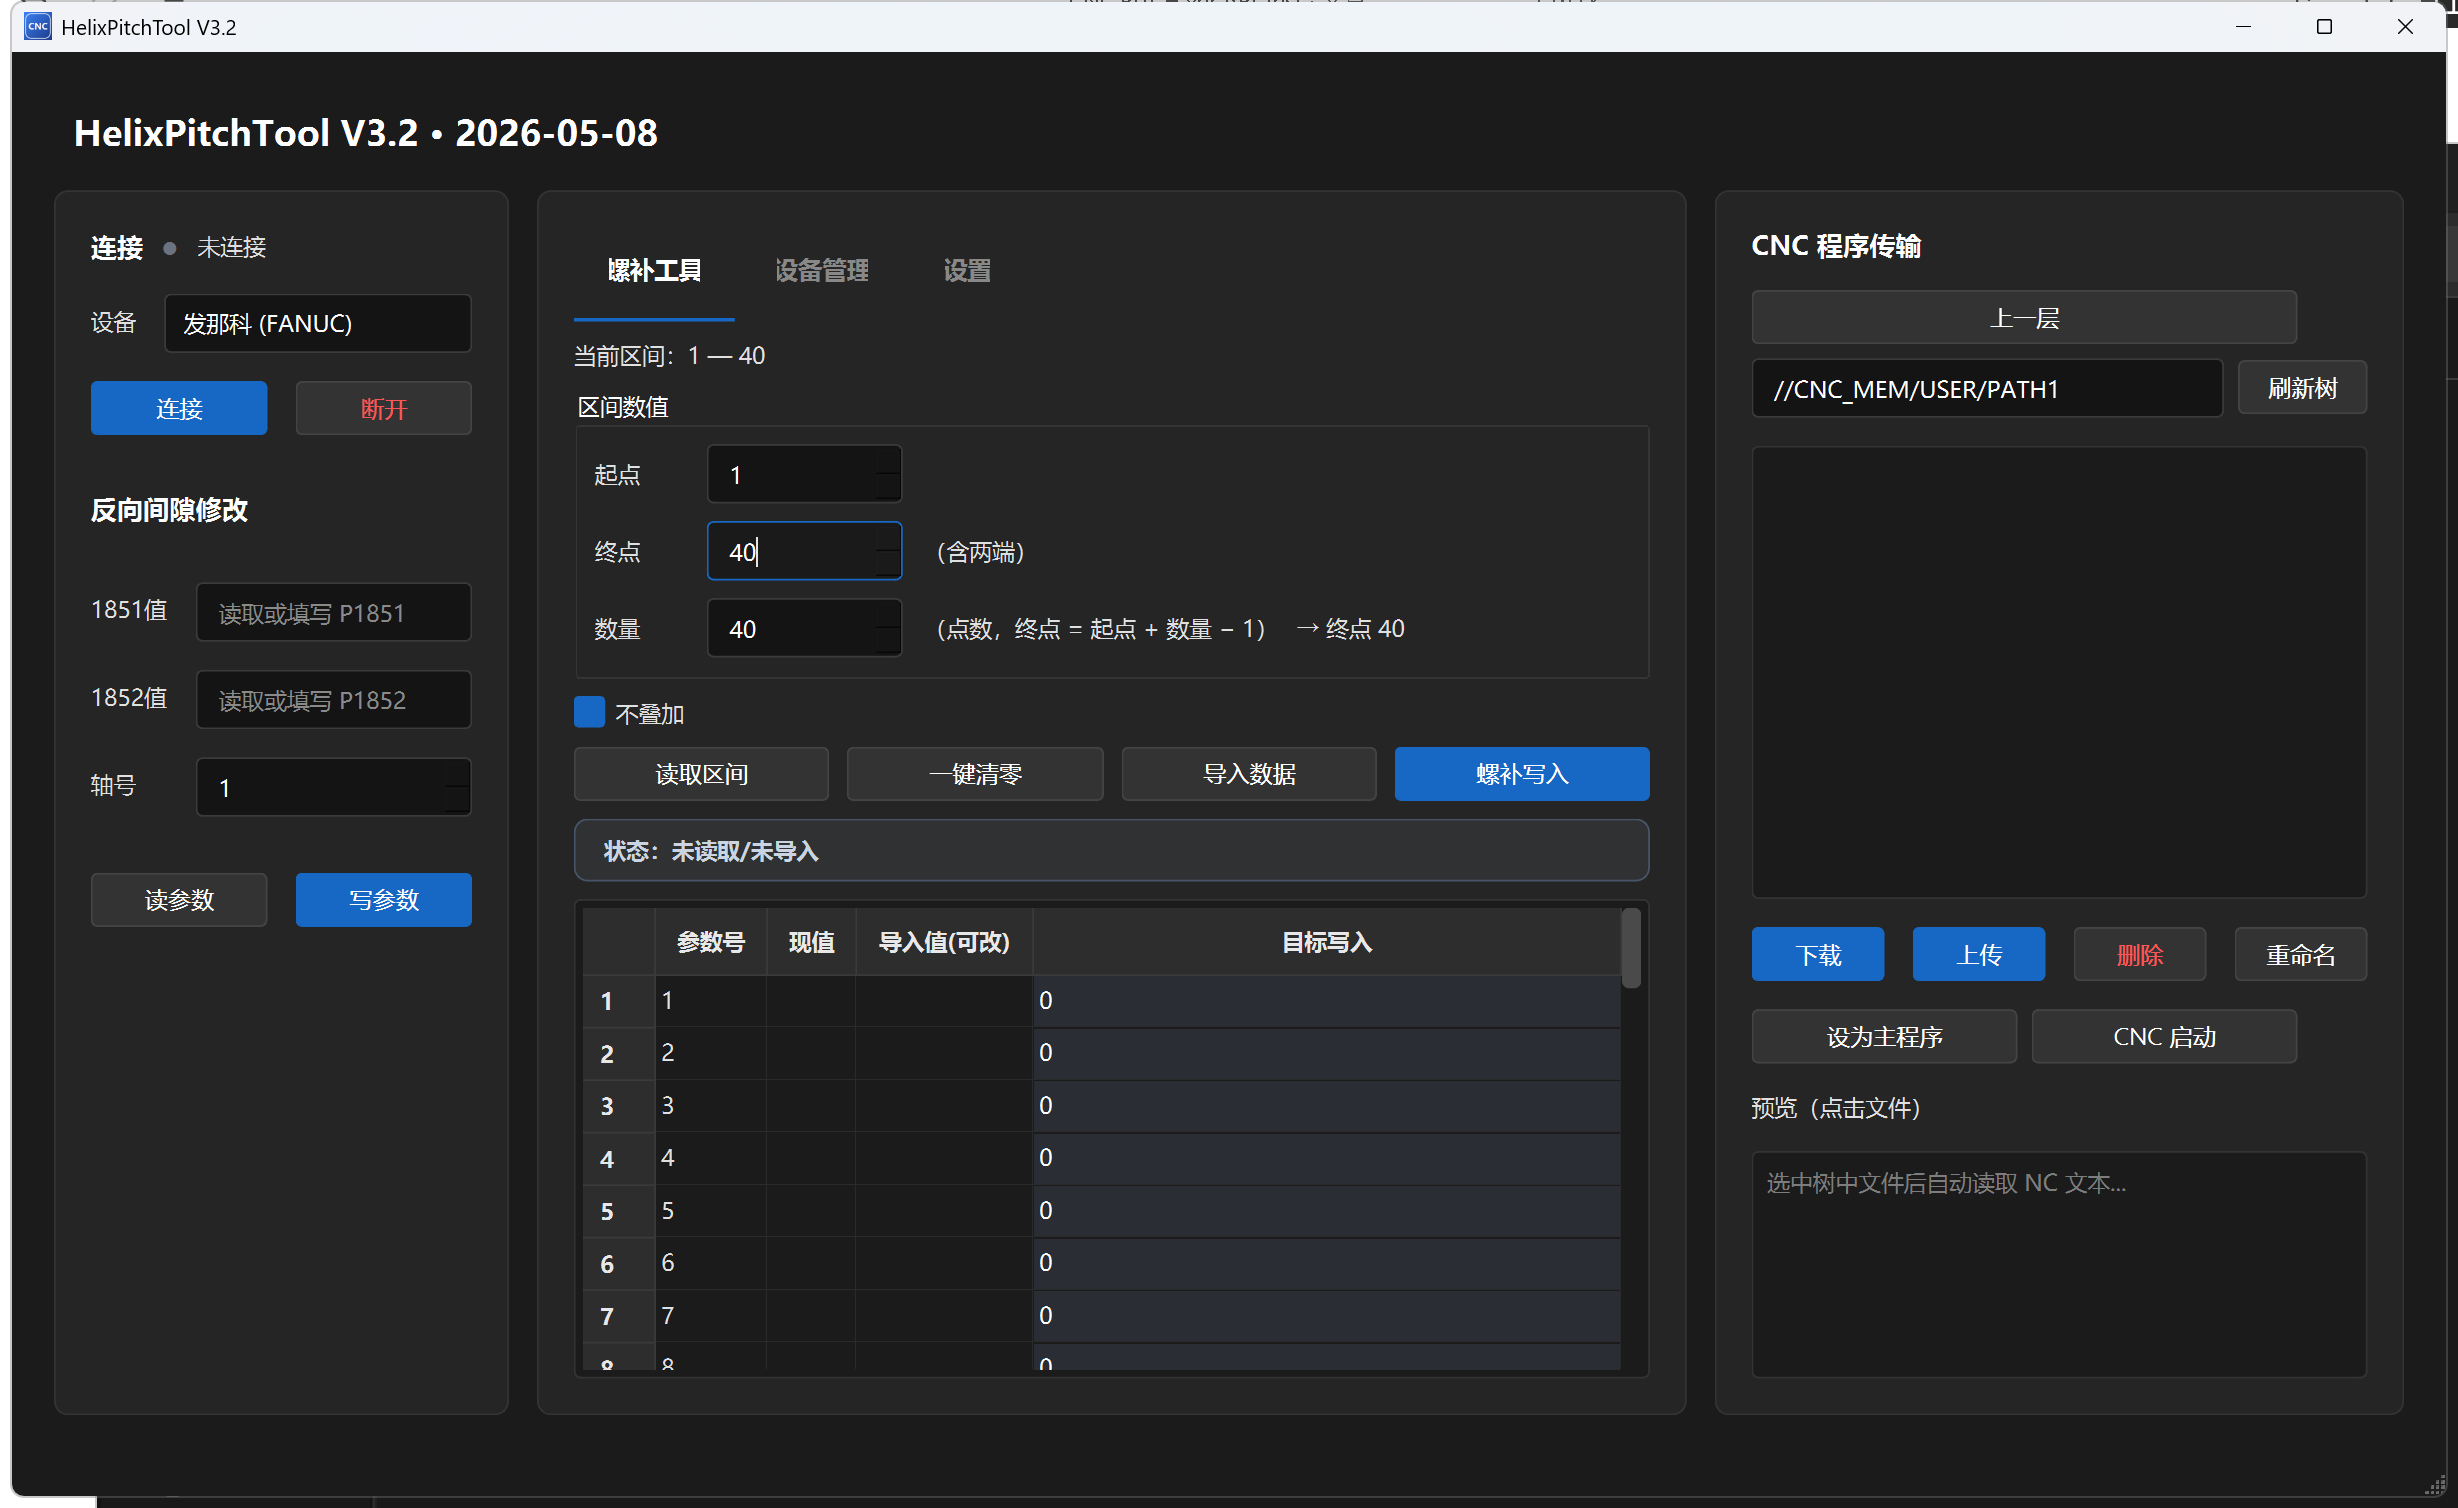Switch to the 螺补工具 tab
The width and height of the screenshot is (2458, 1508).
(654, 271)
